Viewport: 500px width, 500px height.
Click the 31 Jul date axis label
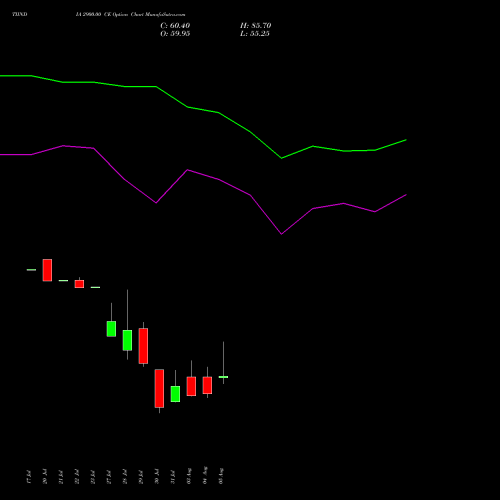(x=173, y=477)
